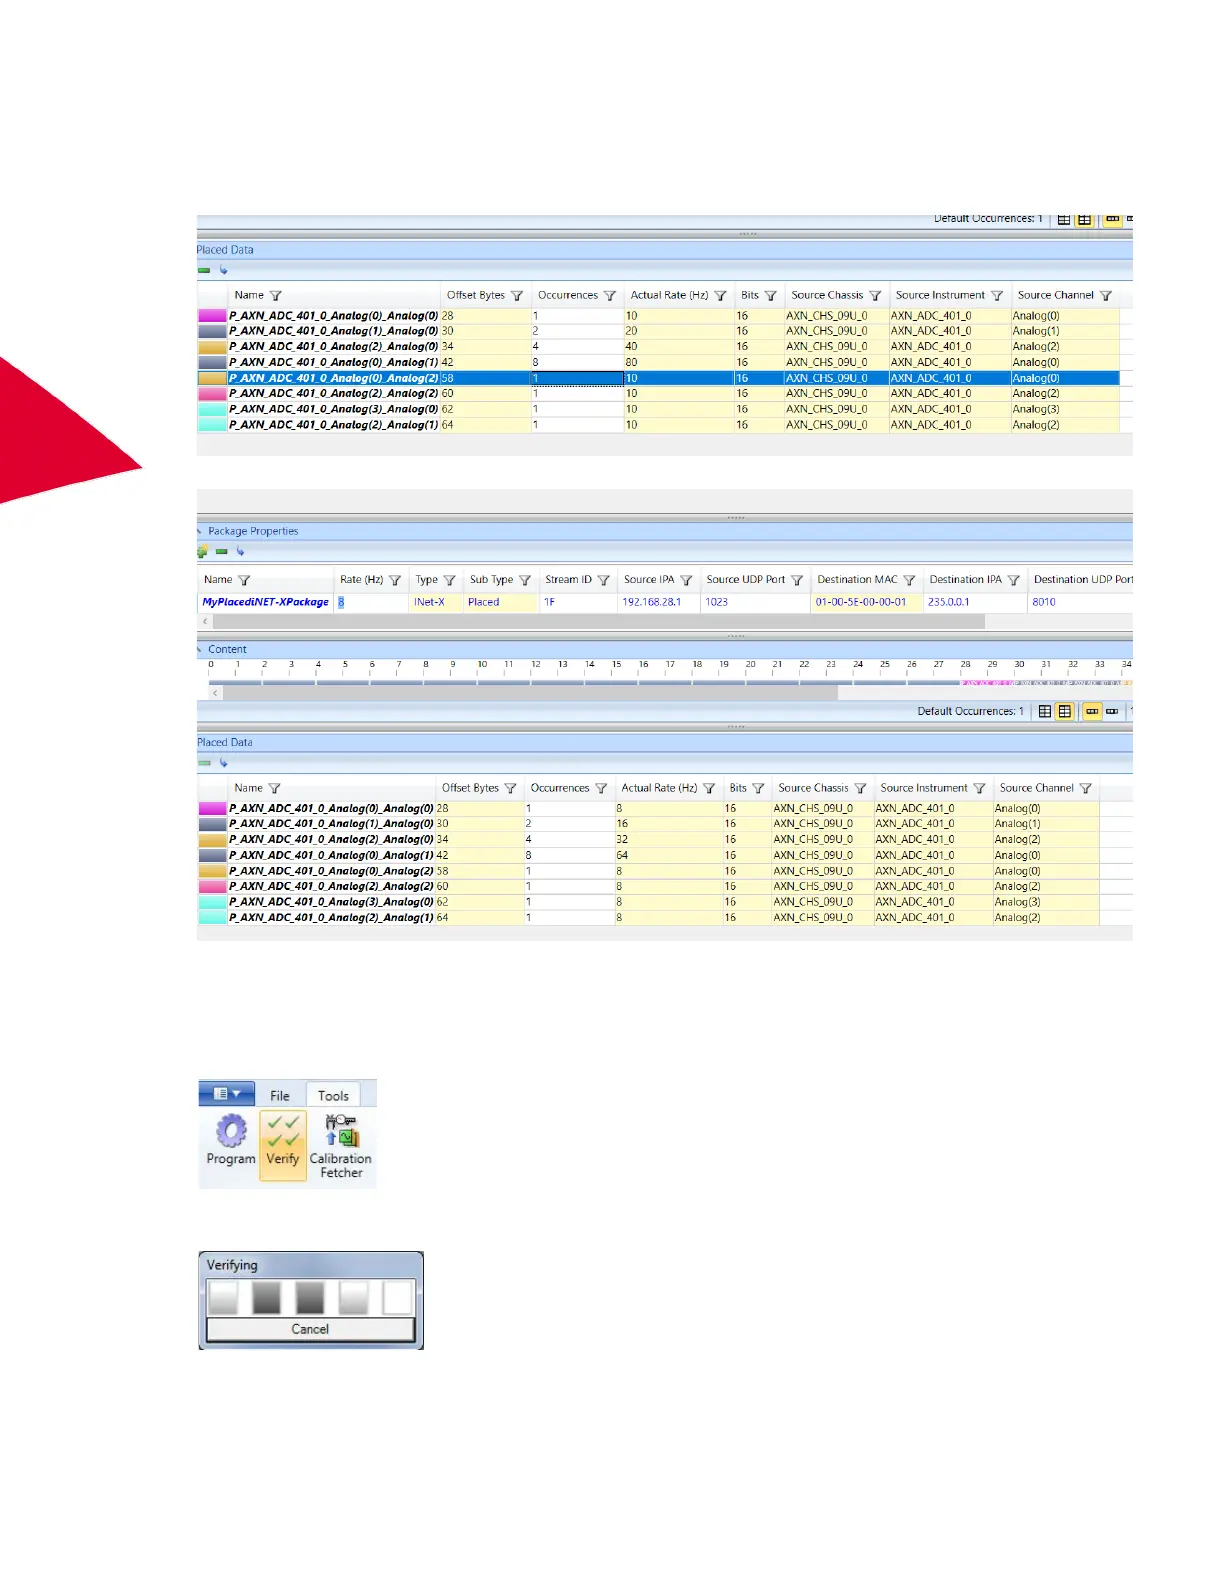
Task: Filter Actual Rate column in lower Placed Data table
Action: [x=709, y=789]
